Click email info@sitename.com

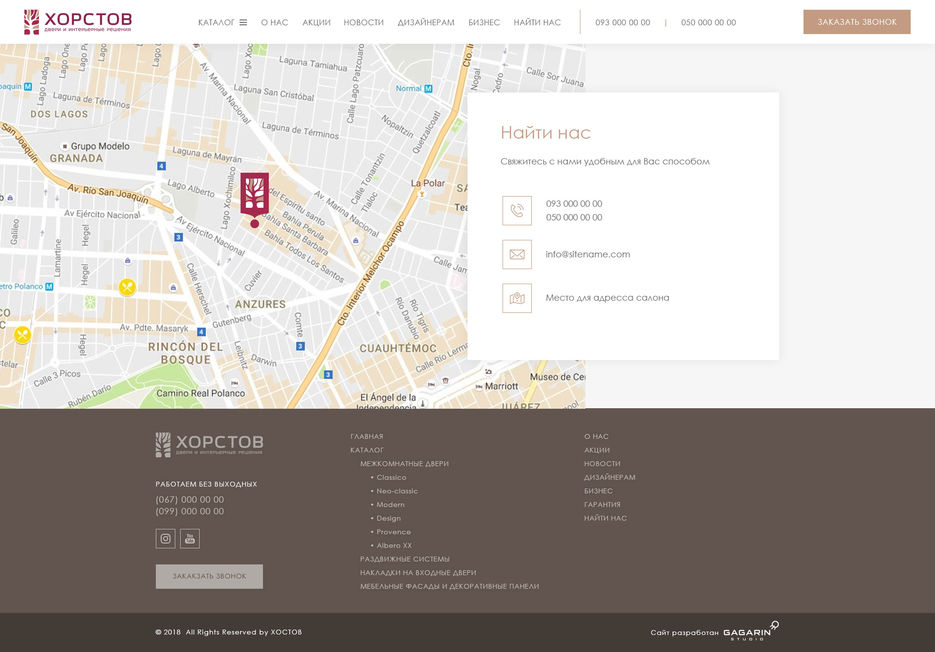click(x=587, y=254)
